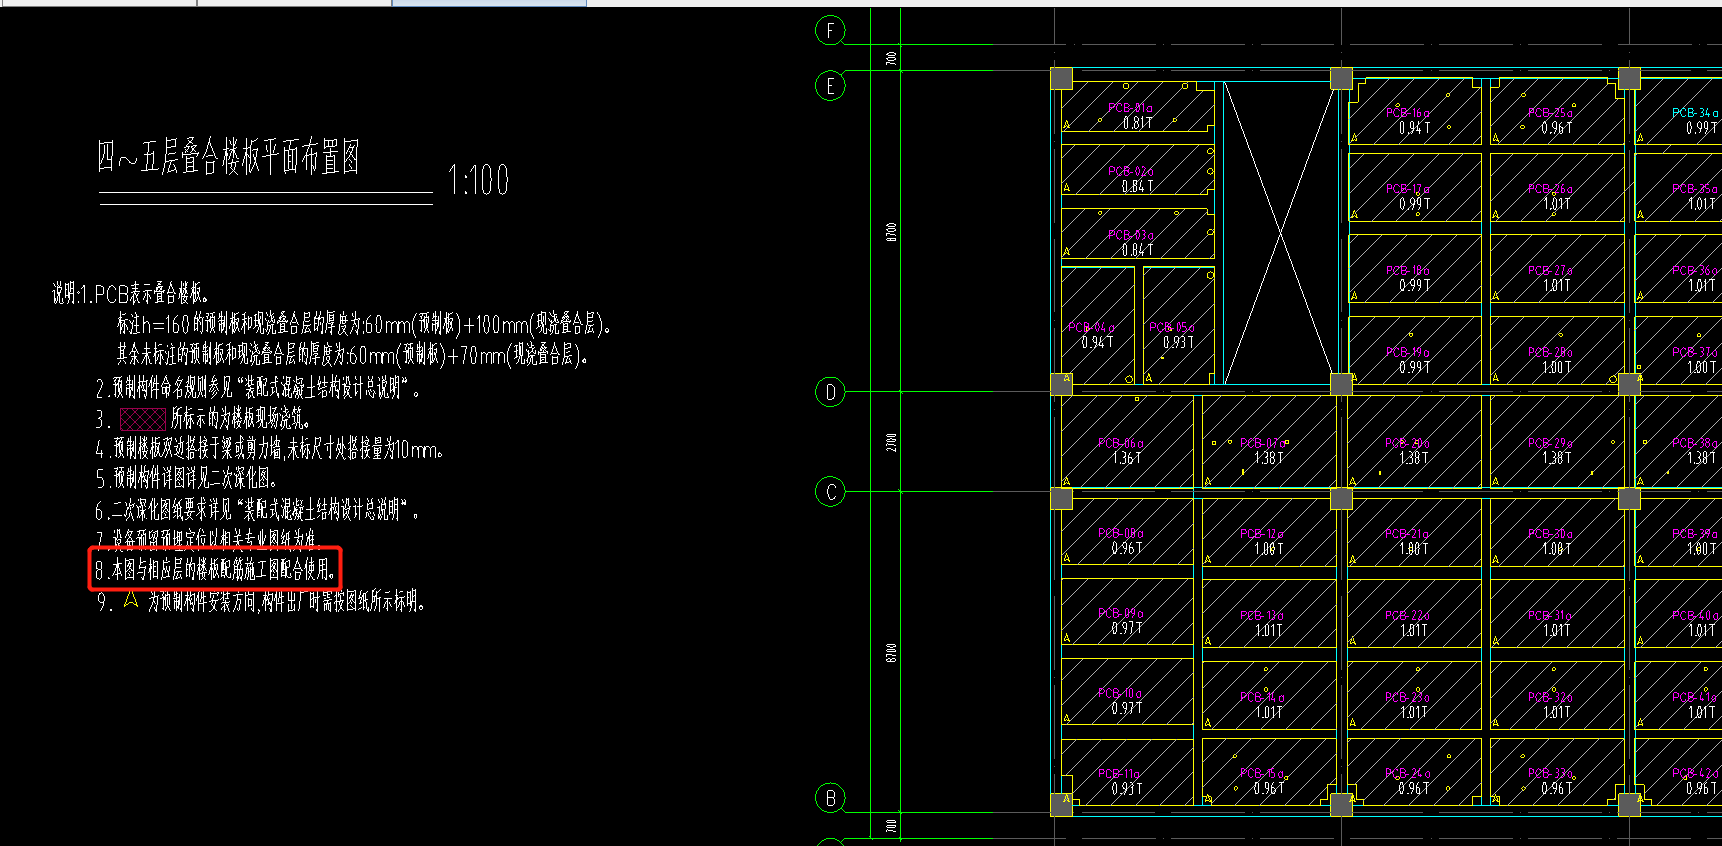Select slab label PCB-05a

(x=1171, y=327)
